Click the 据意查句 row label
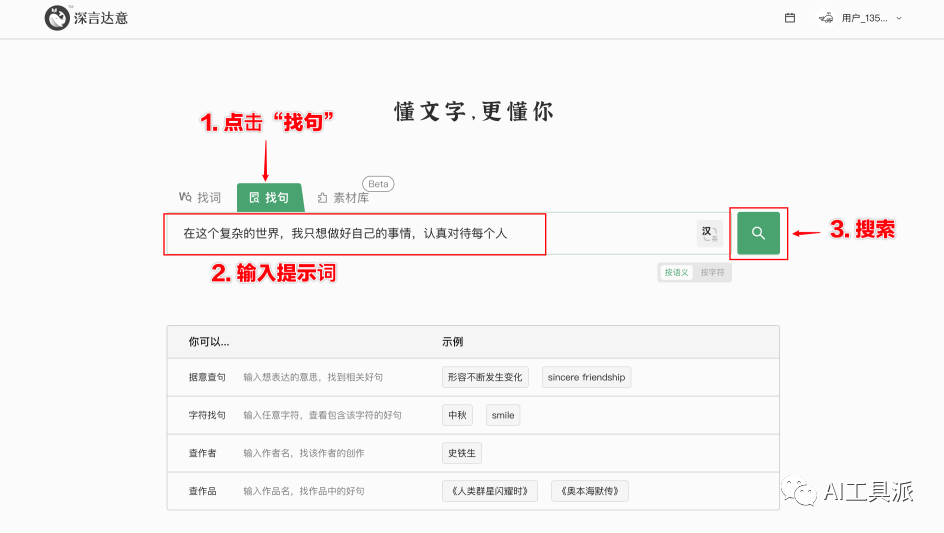 207,377
